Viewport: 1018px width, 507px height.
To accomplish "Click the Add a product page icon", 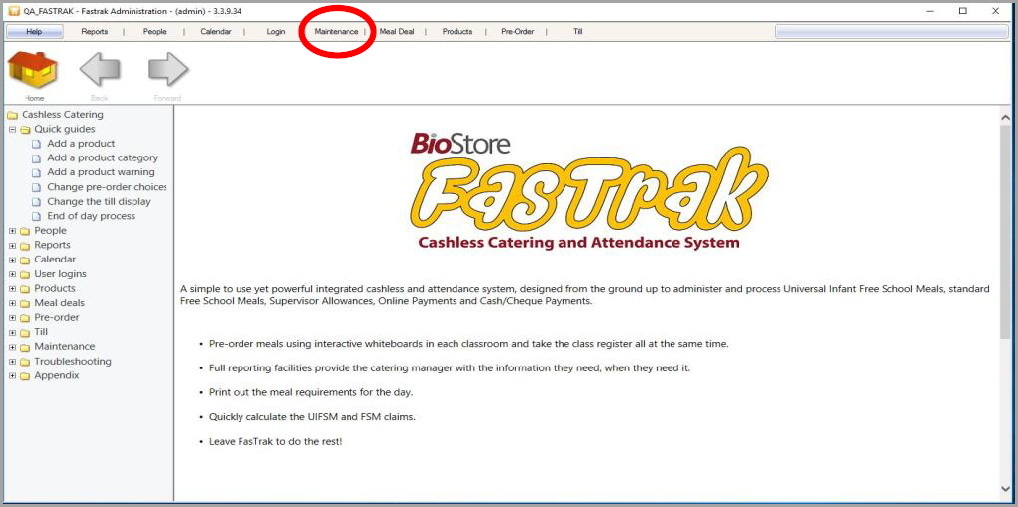I will click(36, 144).
